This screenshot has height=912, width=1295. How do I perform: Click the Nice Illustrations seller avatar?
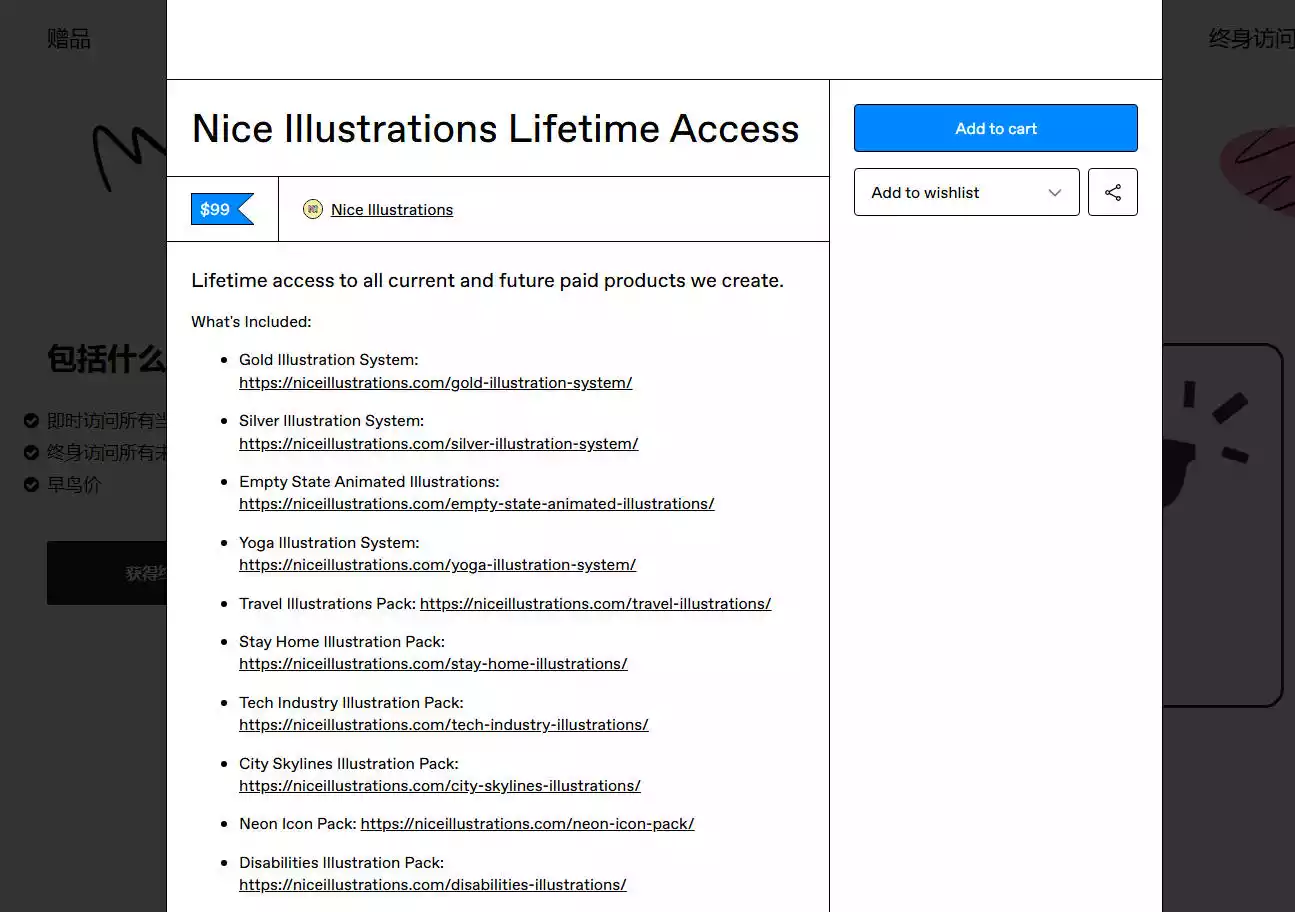pyautogui.click(x=313, y=209)
